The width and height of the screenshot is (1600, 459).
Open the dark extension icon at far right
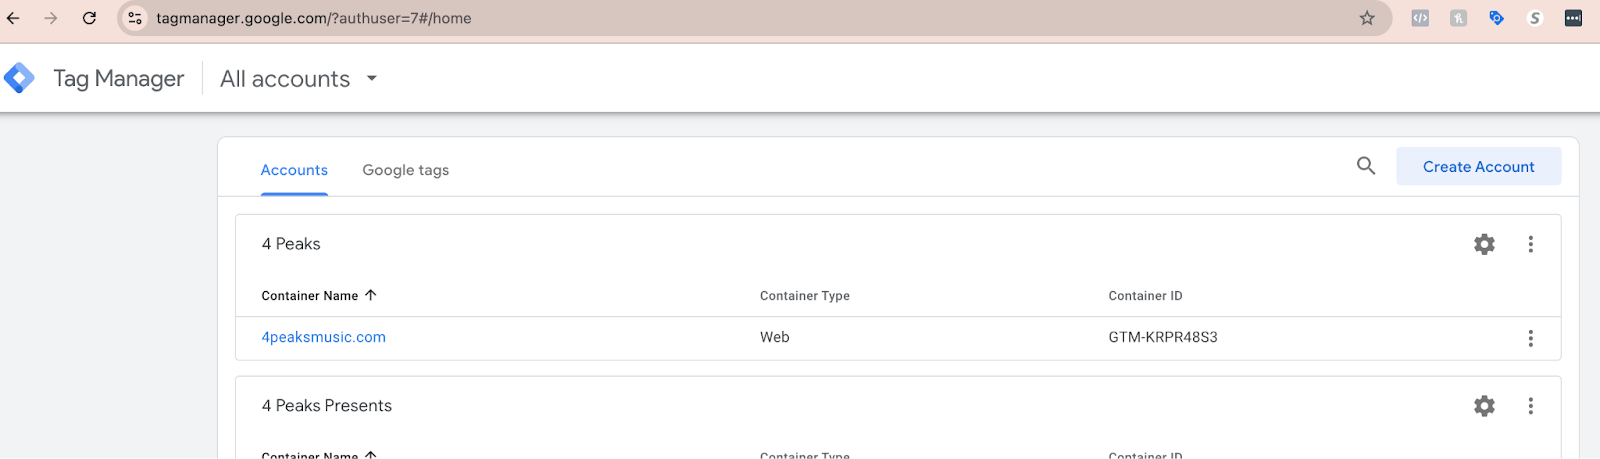point(1573,18)
